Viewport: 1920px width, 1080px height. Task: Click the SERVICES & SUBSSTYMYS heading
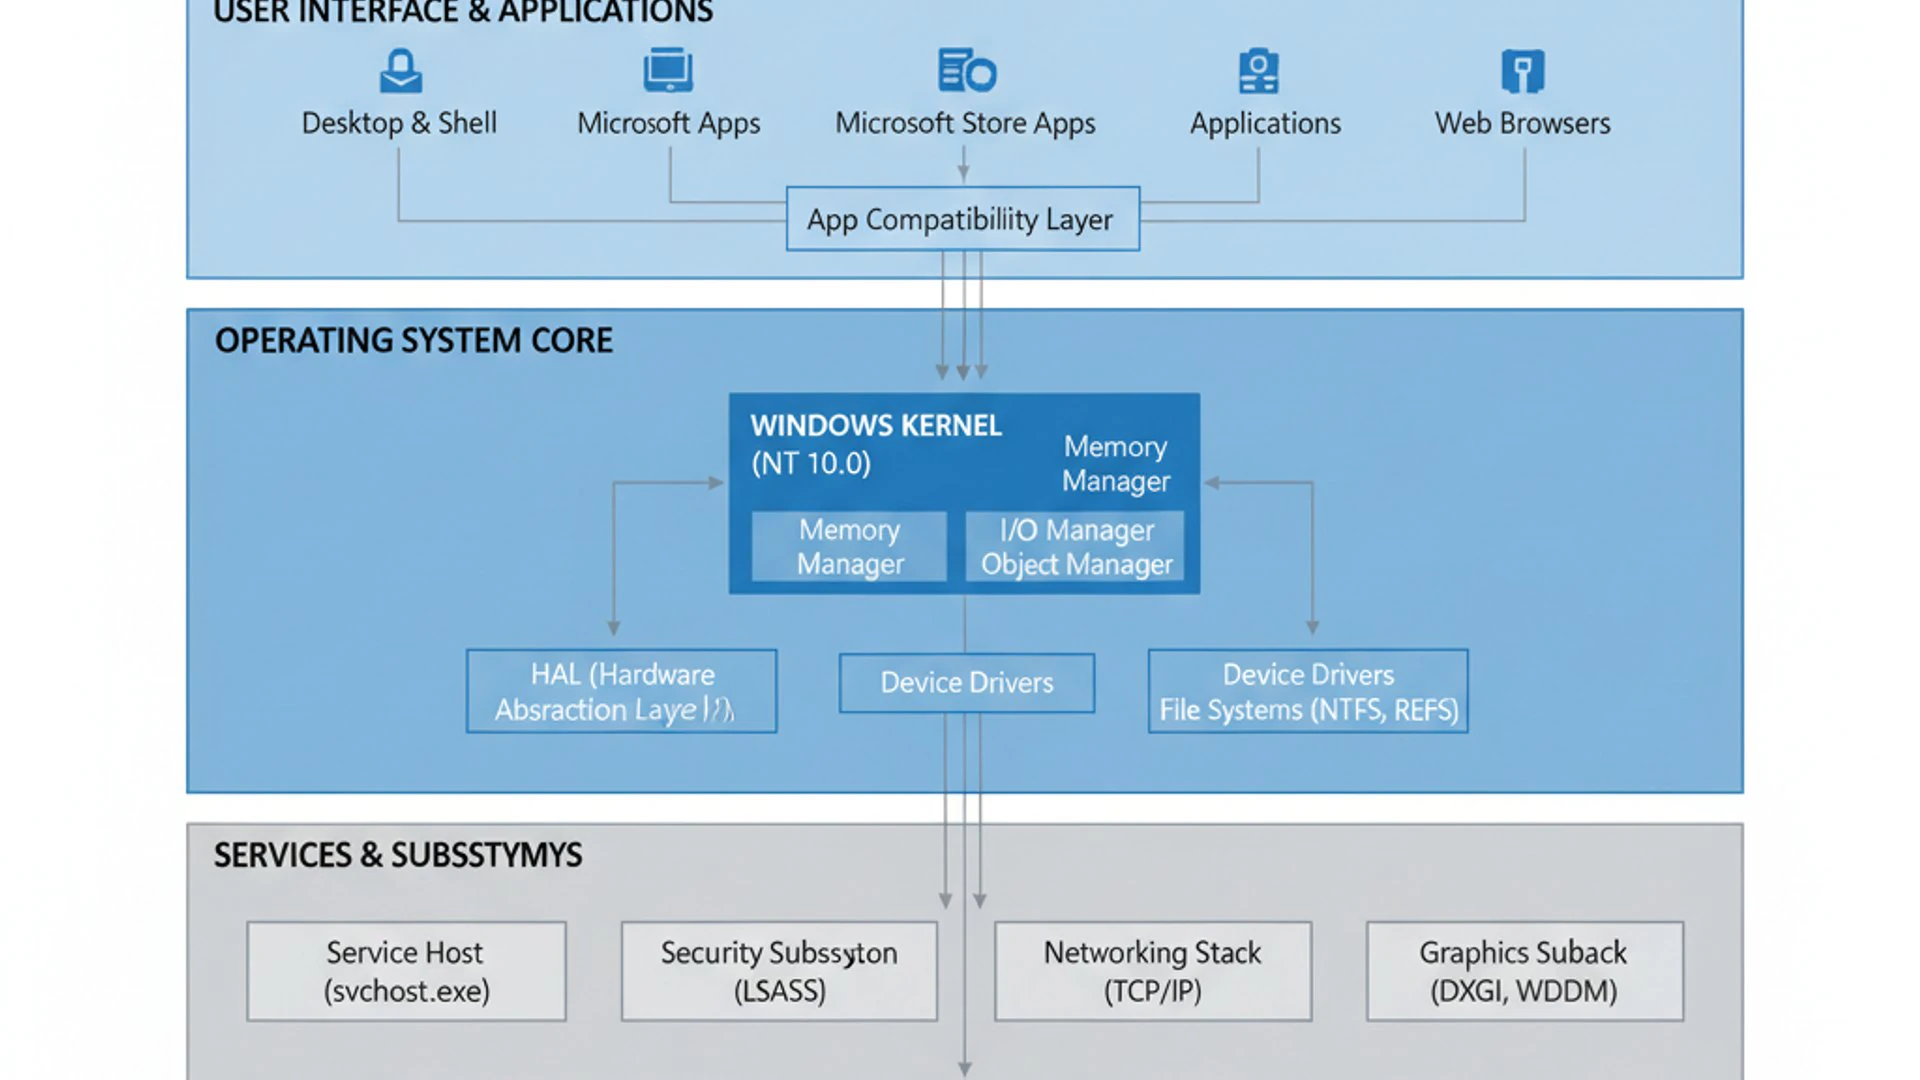click(x=397, y=856)
